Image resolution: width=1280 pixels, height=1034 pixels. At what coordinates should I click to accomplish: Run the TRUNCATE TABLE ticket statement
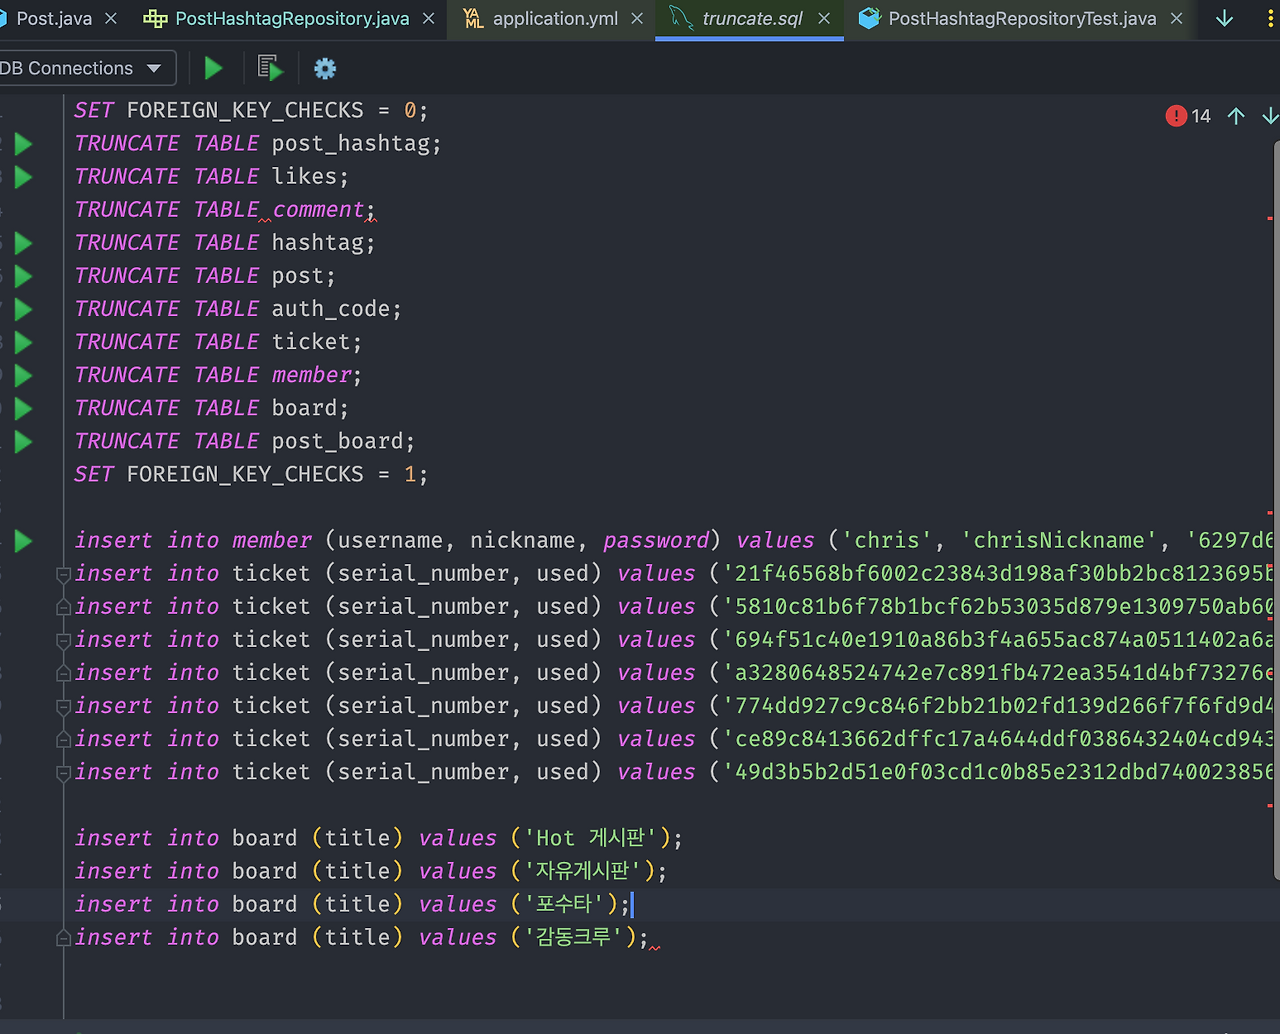(x=23, y=342)
